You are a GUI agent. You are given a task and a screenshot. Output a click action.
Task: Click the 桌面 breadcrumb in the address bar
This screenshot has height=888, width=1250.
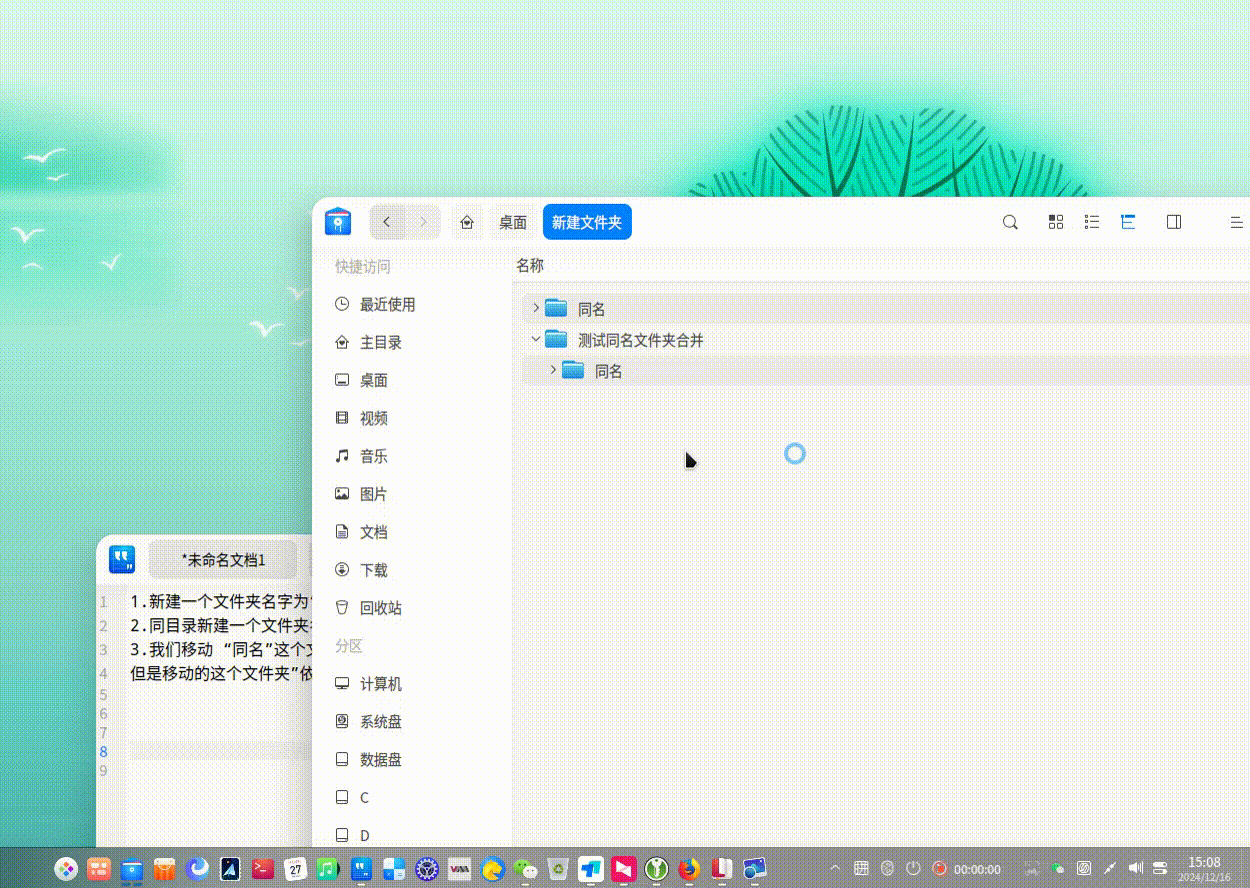(513, 222)
